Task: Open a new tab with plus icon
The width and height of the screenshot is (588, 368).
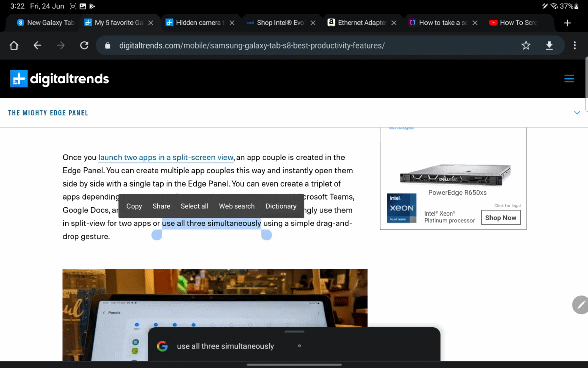Action: coord(567,23)
